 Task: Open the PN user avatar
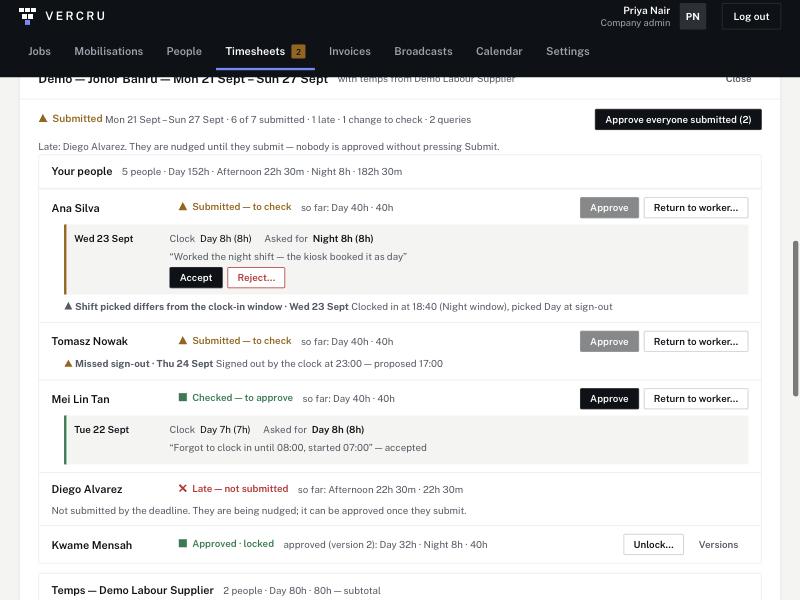click(692, 16)
